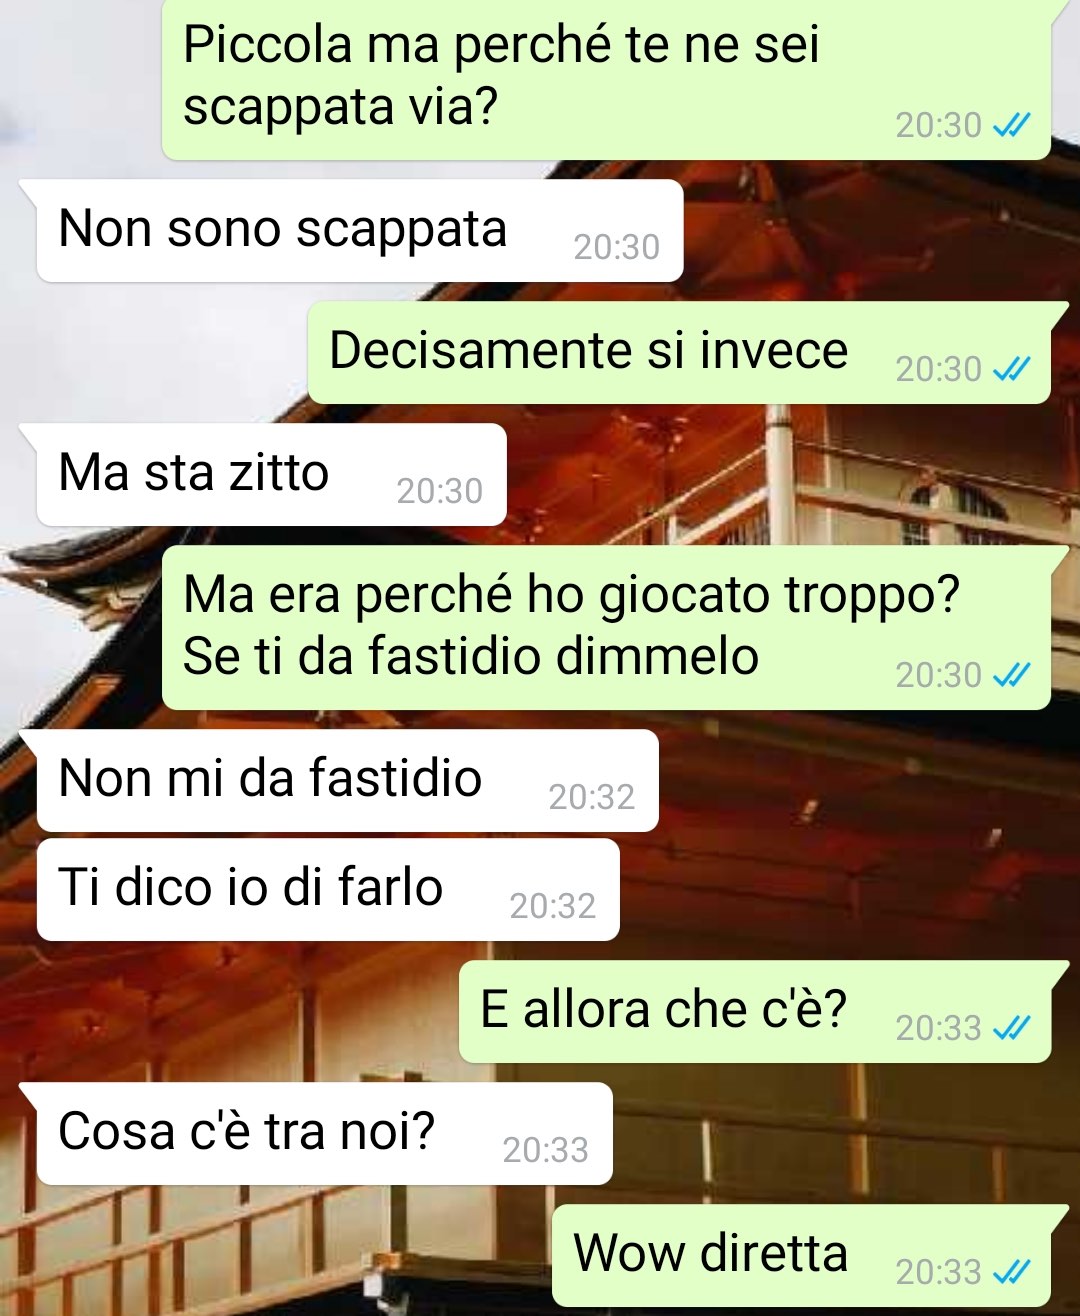This screenshot has height=1316, width=1080.
Task: Select the 'Cosa c'è tra noi?' message
Action: (x=325, y=1134)
